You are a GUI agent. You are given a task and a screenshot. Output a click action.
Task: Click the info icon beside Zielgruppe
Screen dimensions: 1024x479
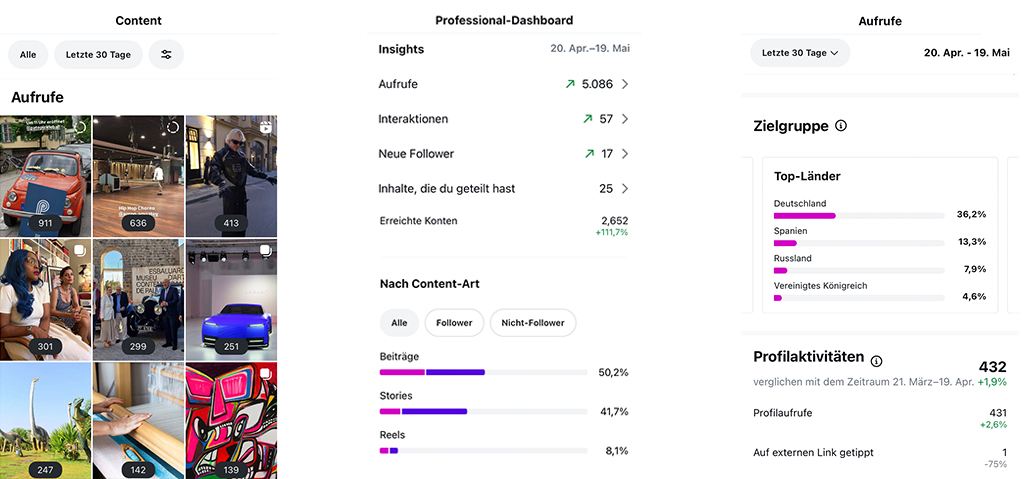coord(841,126)
